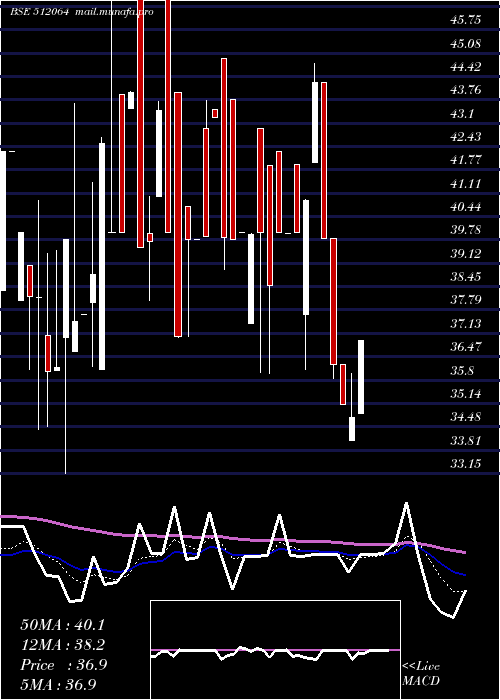The image size is (500, 700).
Task: Click the 39.78 price axis label
Action: (466, 230)
